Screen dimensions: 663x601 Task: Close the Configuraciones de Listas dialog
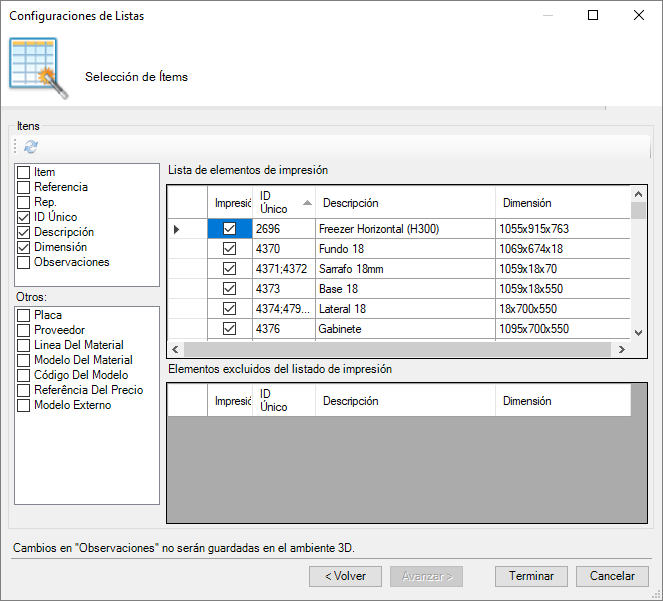(639, 15)
